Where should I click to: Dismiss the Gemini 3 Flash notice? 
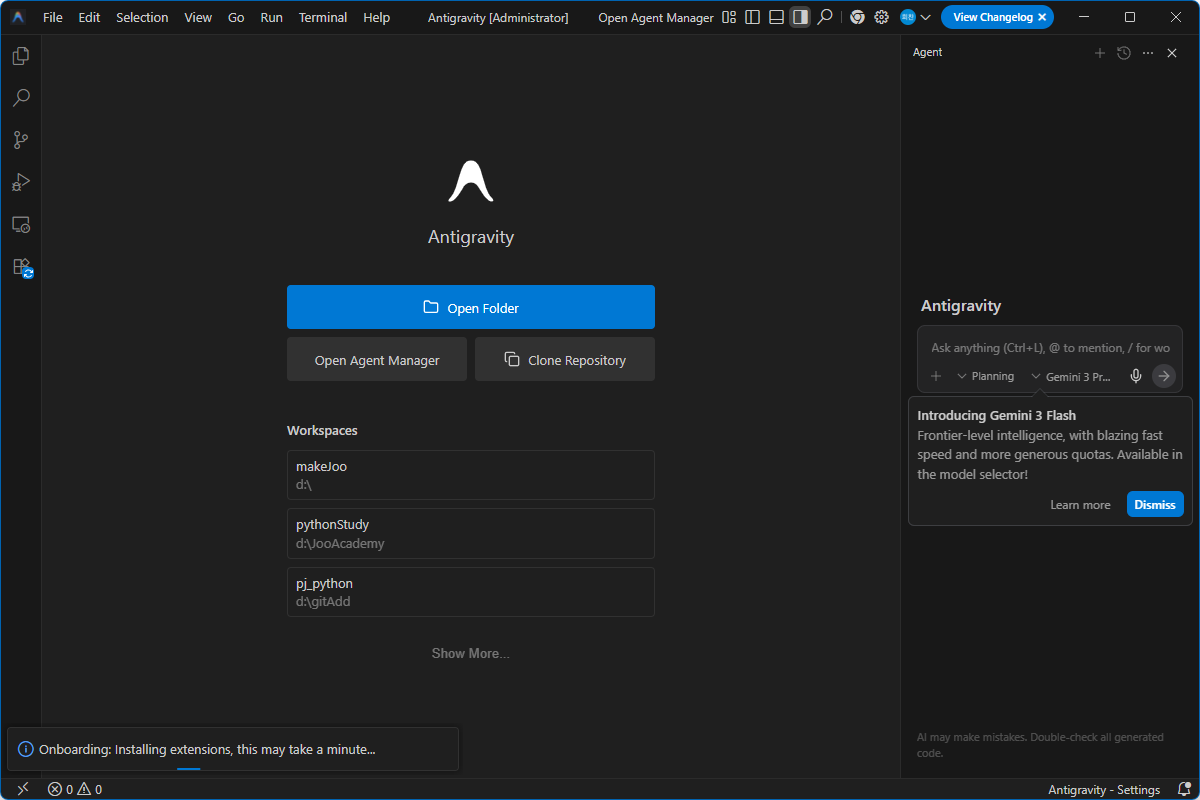1155,504
